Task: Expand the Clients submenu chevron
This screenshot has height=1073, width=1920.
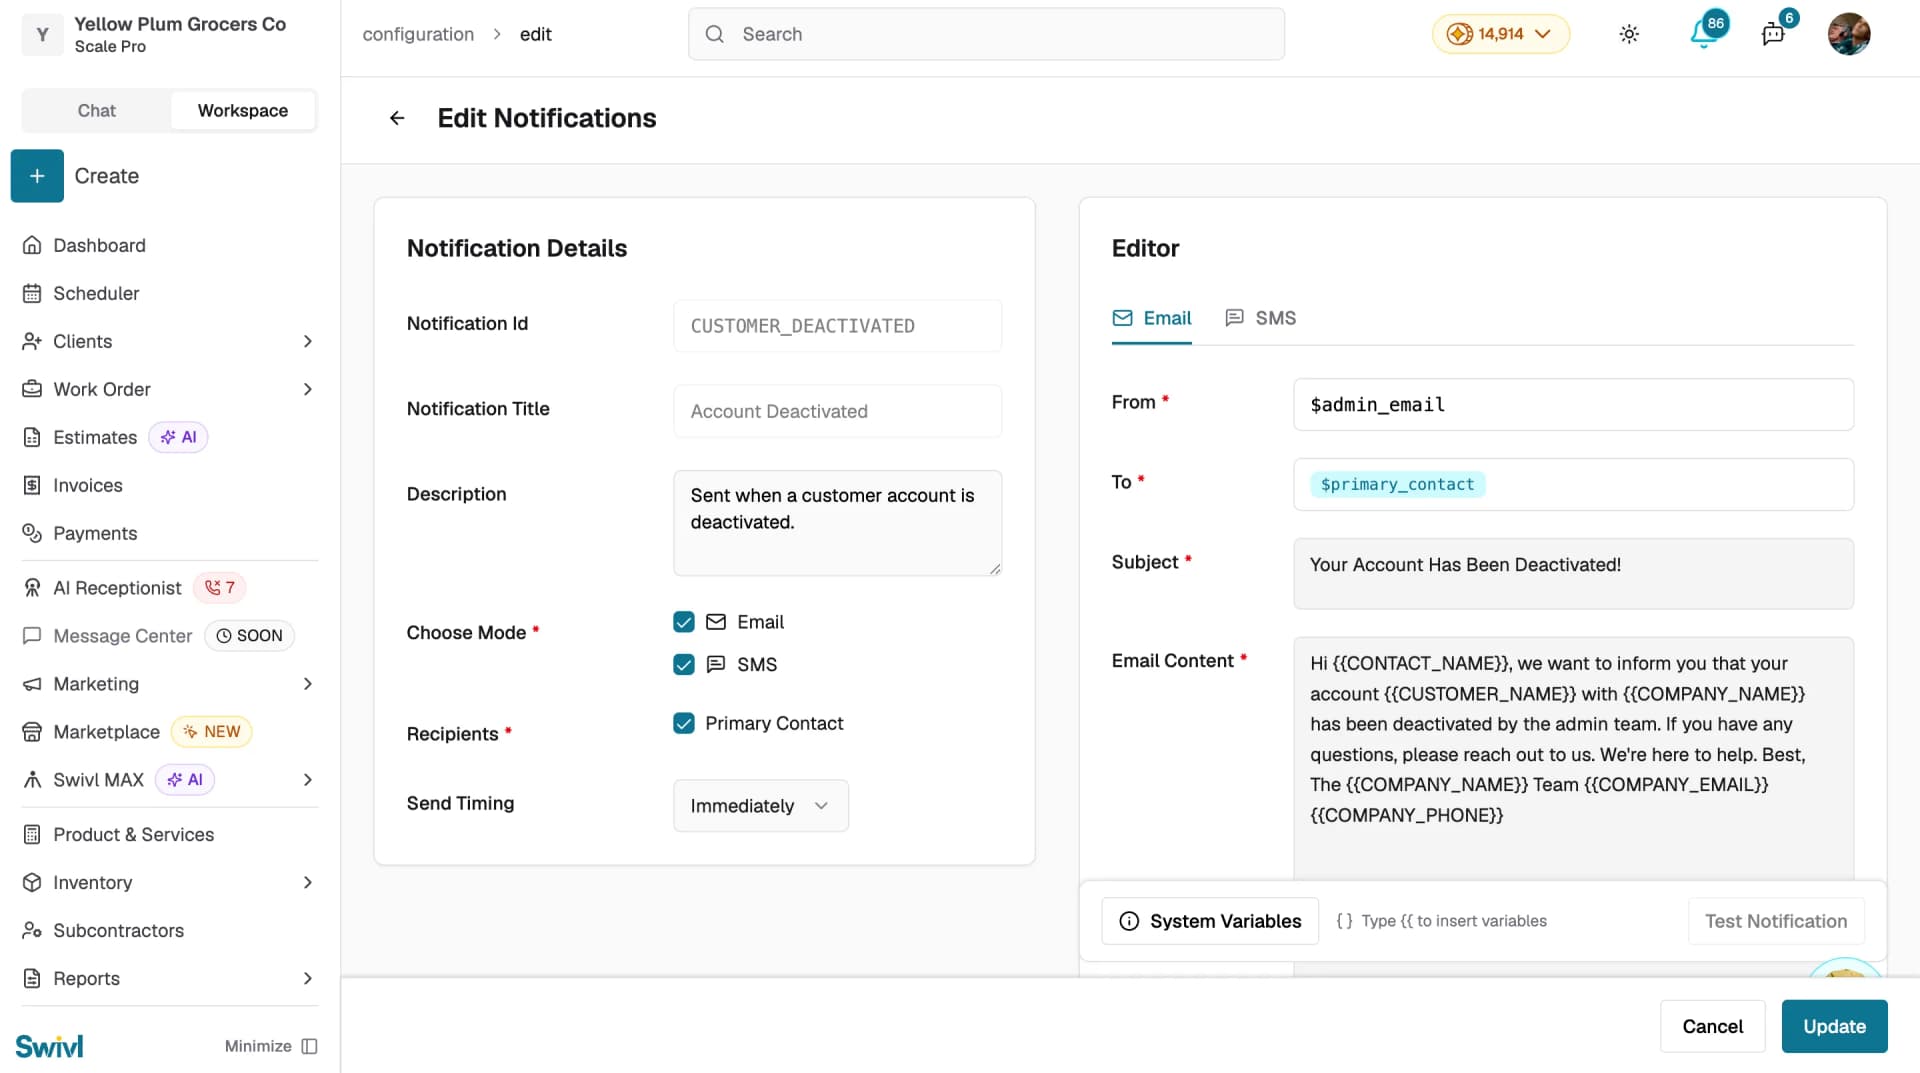Action: click(x=308, y=341)
